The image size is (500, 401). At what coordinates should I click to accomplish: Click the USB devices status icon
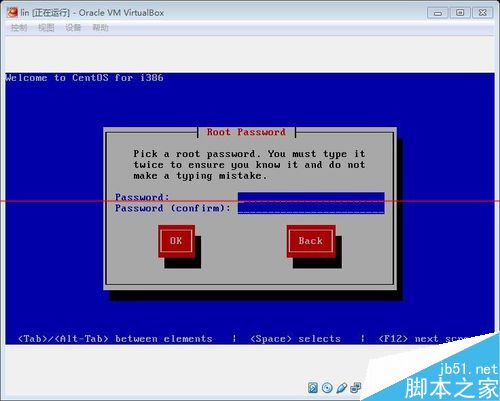[x=342, y=388]
